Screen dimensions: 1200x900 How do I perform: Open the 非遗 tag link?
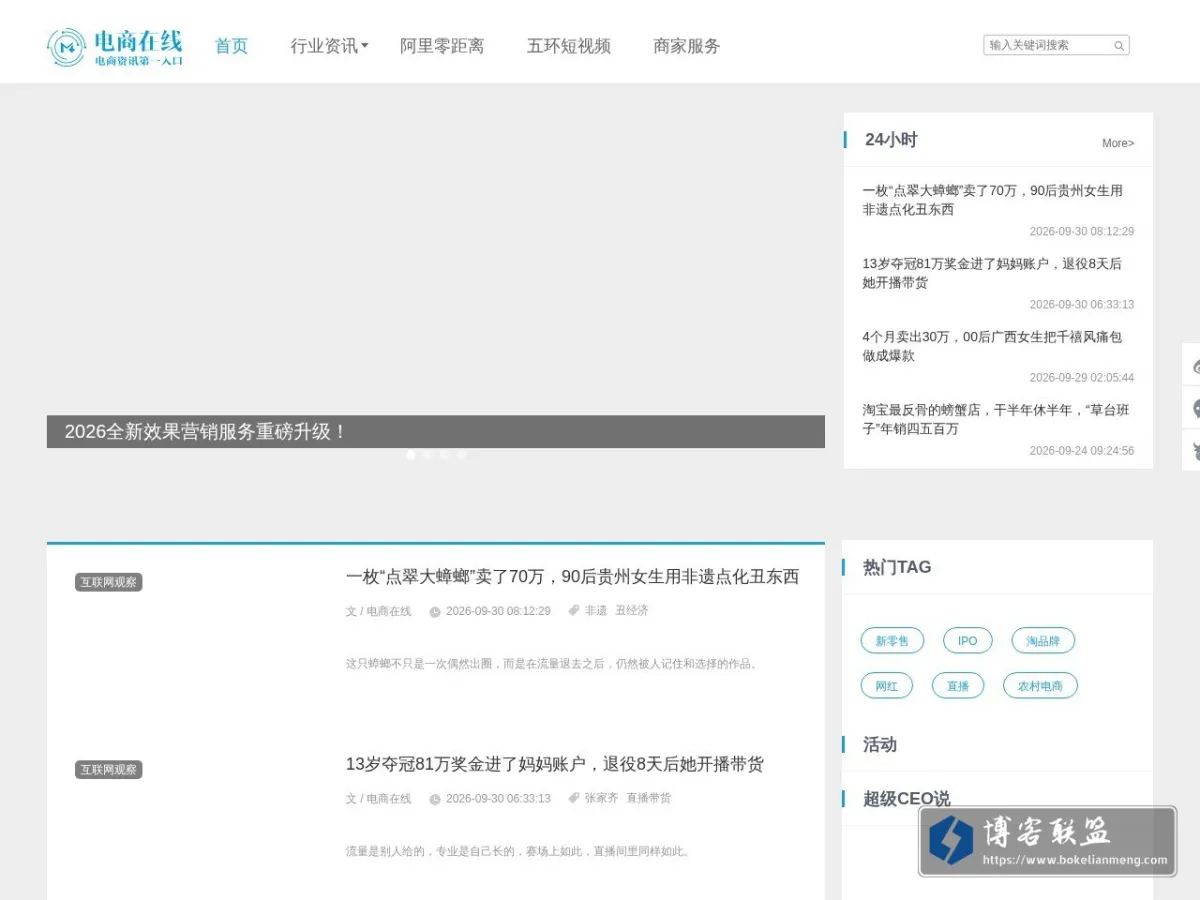596,611
